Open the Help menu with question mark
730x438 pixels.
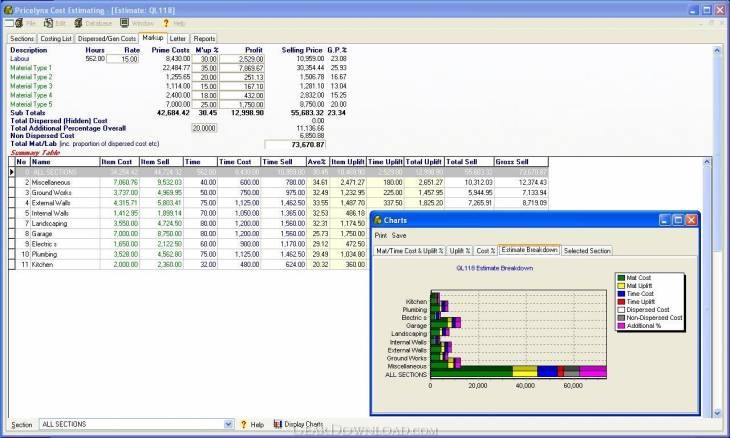(174, 23)
